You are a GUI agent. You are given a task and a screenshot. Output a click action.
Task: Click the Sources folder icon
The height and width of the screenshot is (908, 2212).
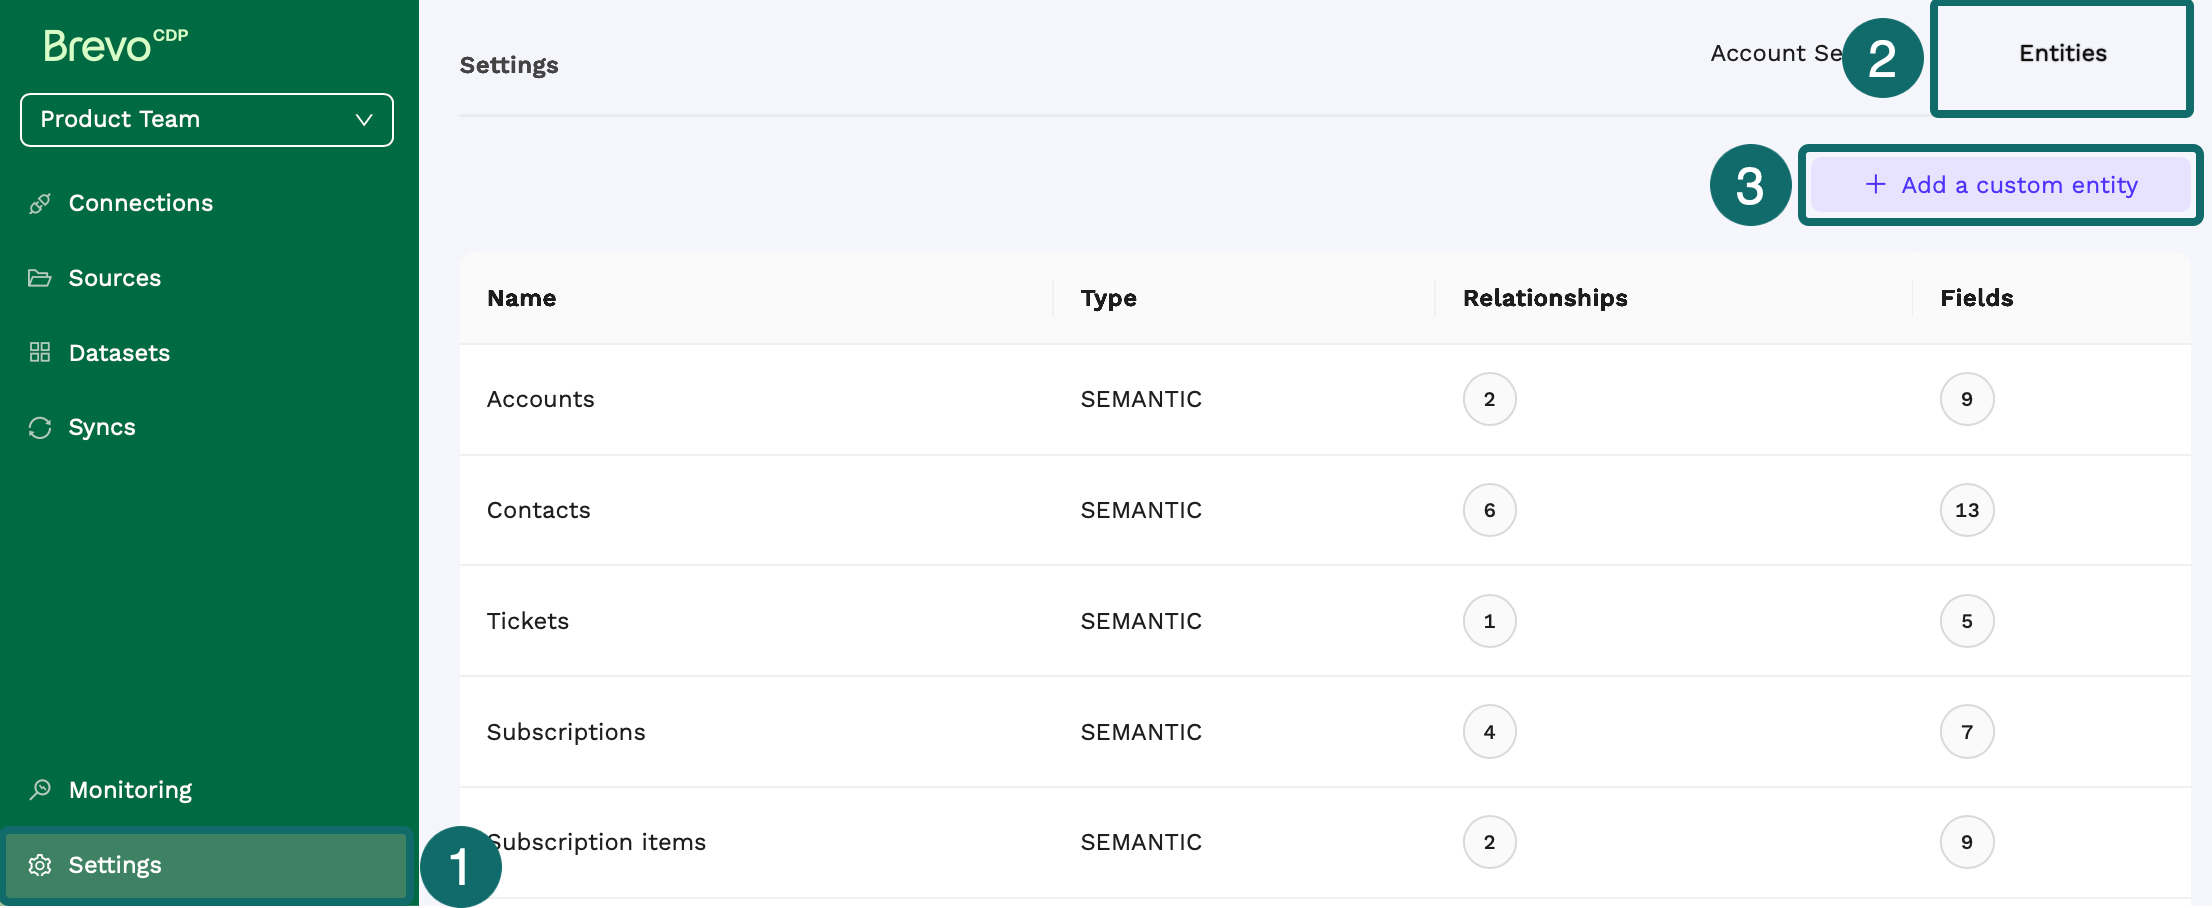tap(40, 278)
